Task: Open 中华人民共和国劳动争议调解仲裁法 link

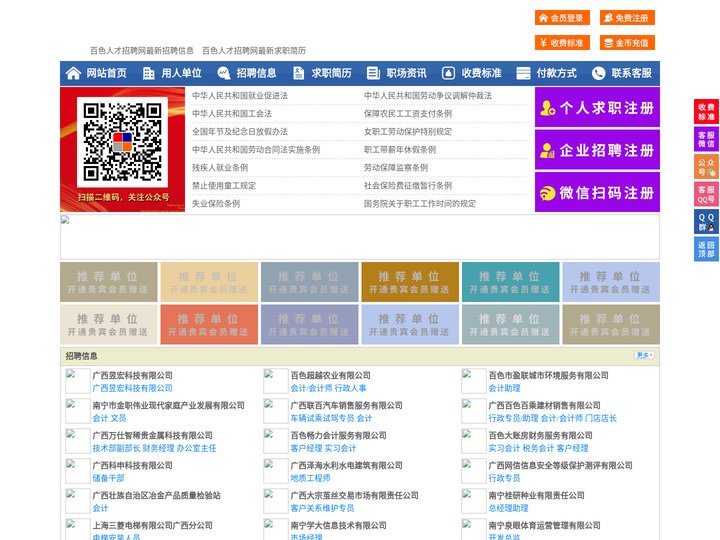Action: [428, 96]
